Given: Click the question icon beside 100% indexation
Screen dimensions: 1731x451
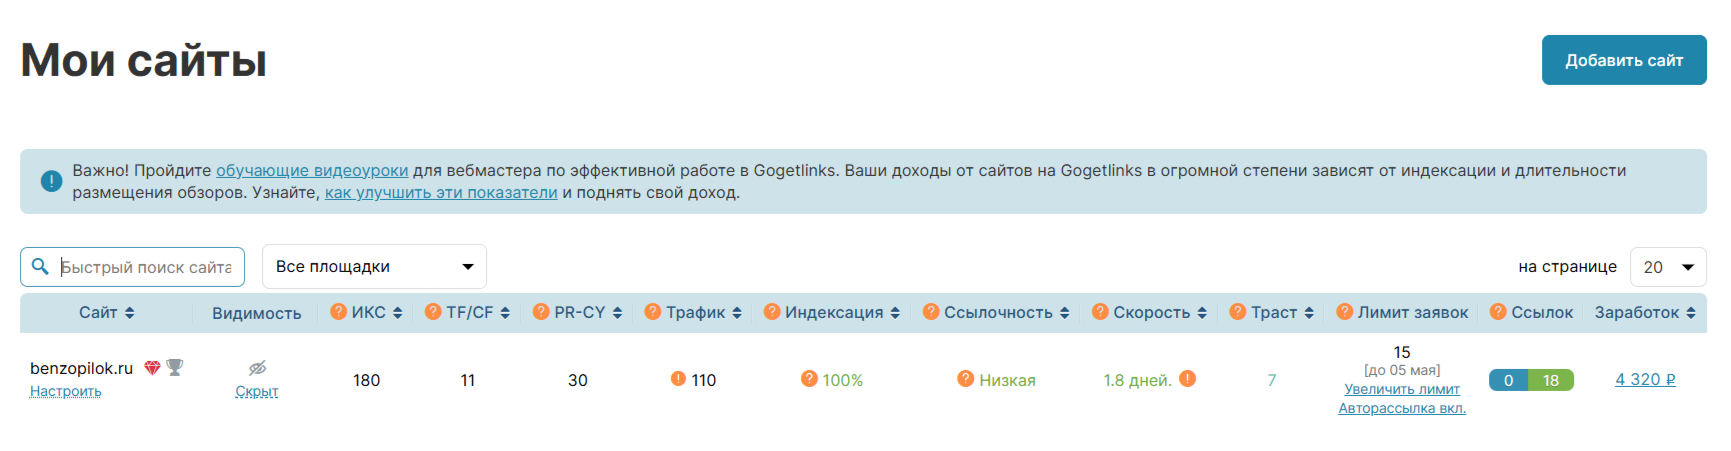Looking at the screenshot, I should pos(809,379).
